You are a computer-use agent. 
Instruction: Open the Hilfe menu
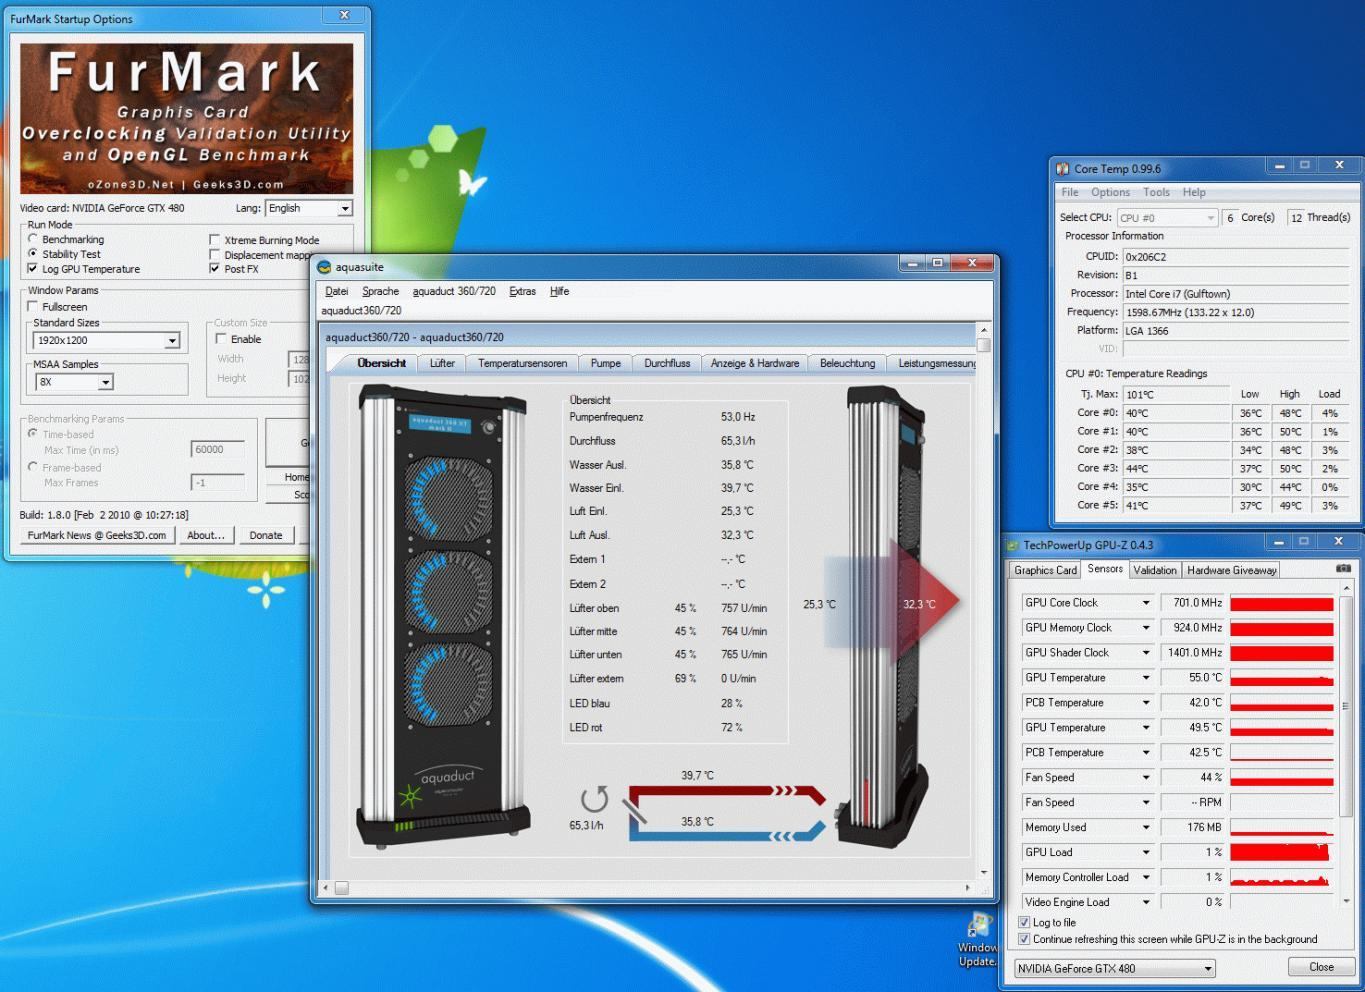(560, 291)
